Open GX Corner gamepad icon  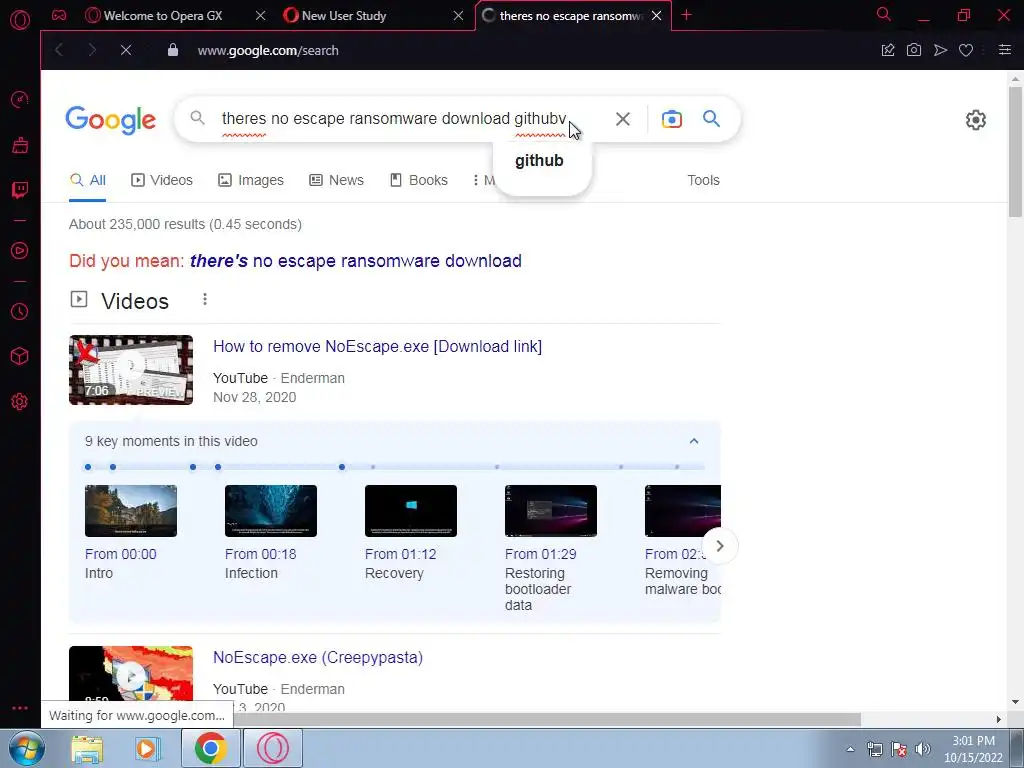click(59, 15)
